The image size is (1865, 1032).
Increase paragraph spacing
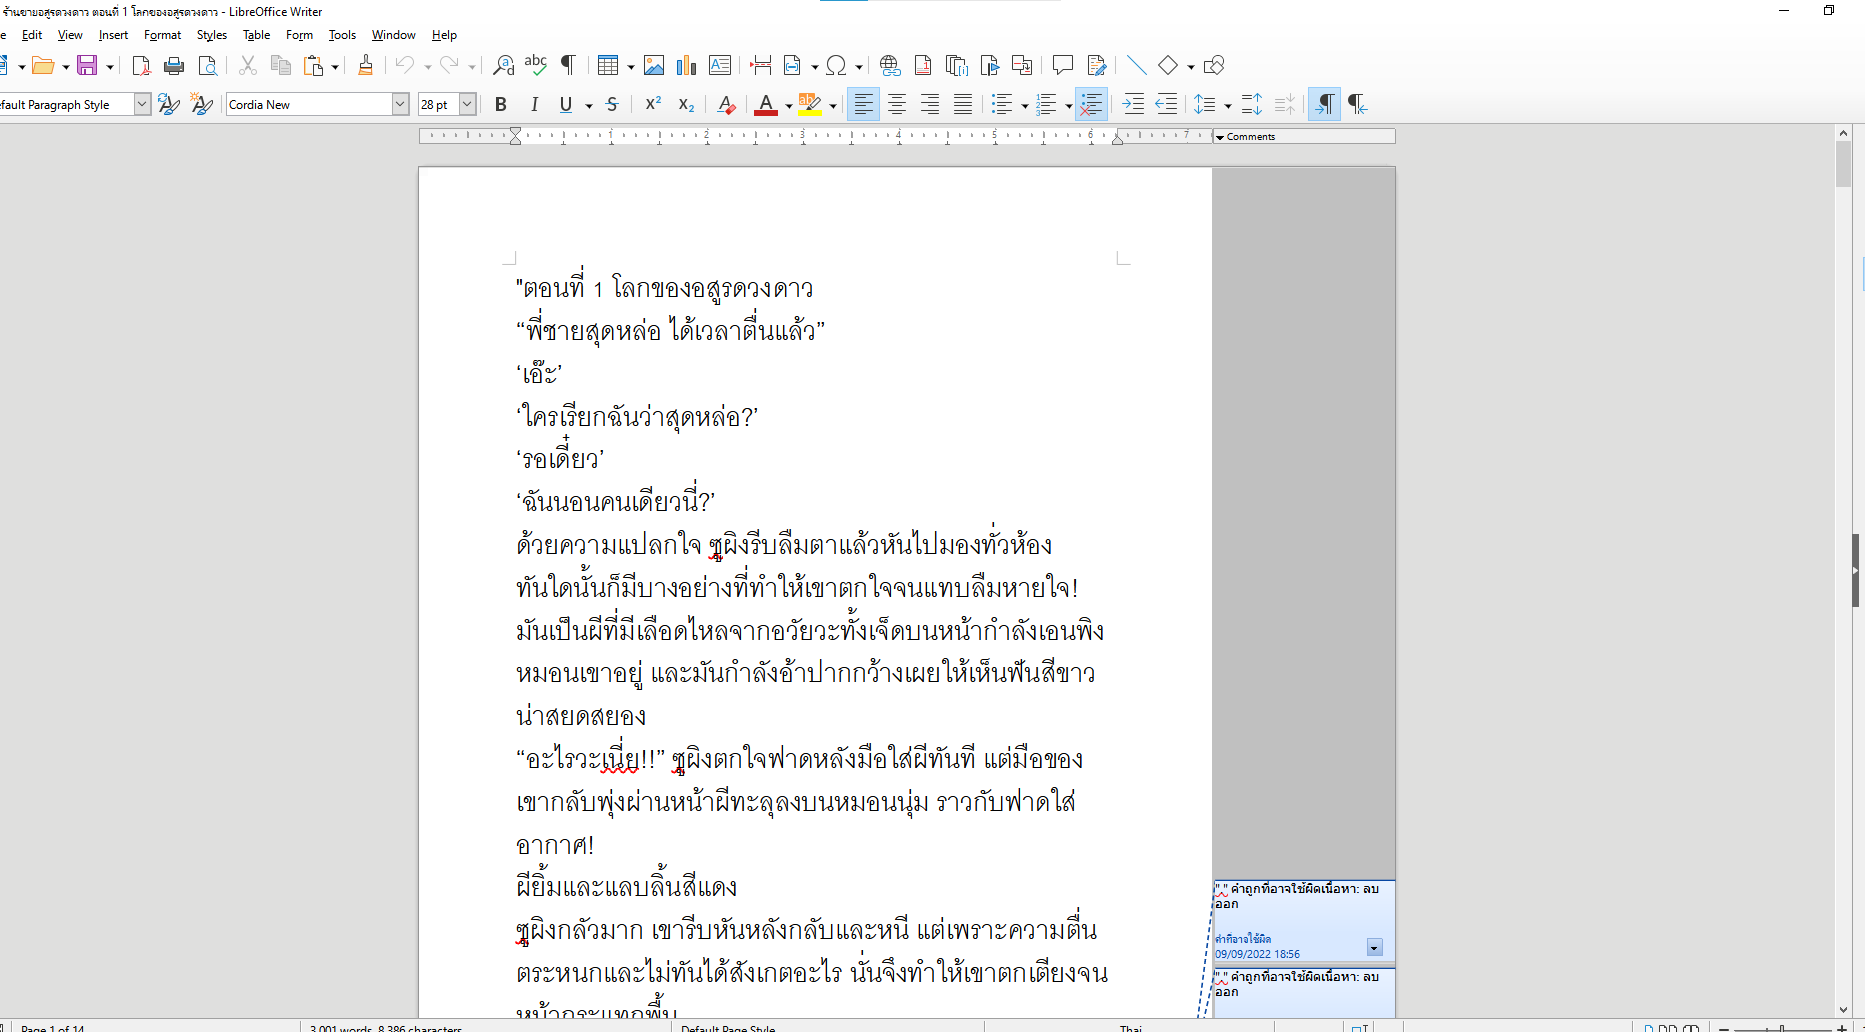[1252, 105]
